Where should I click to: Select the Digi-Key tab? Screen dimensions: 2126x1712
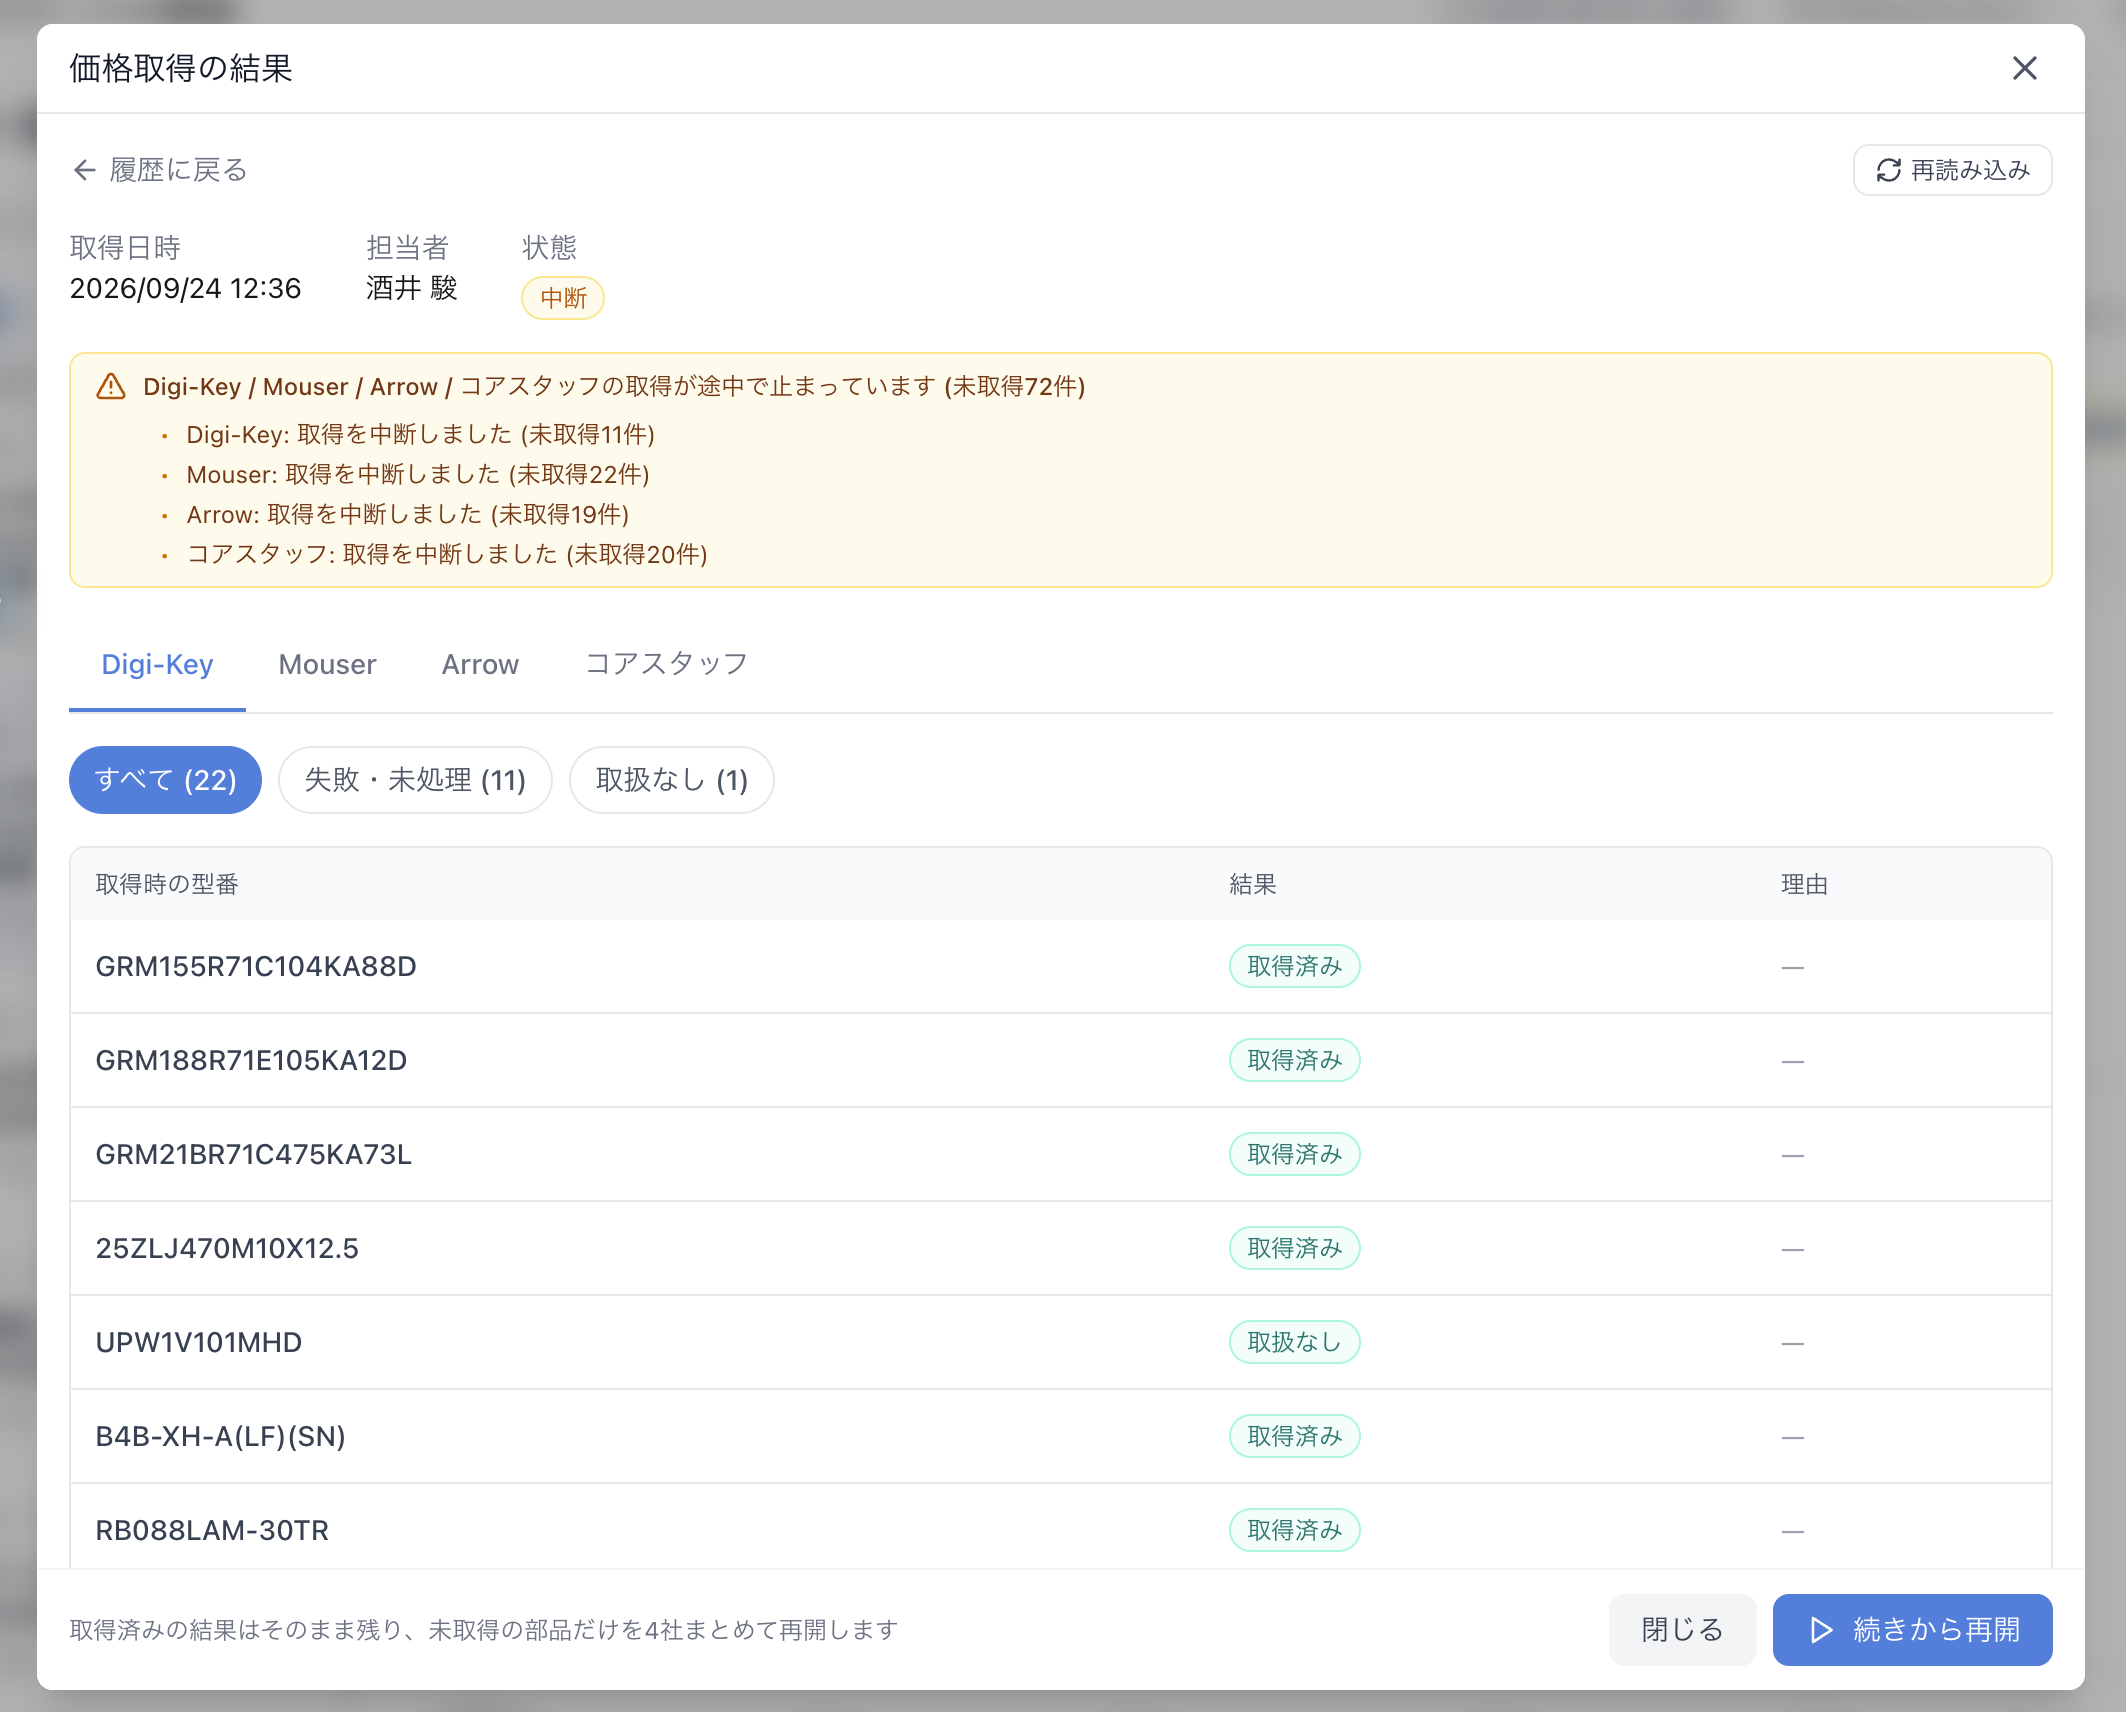[157, 664]
